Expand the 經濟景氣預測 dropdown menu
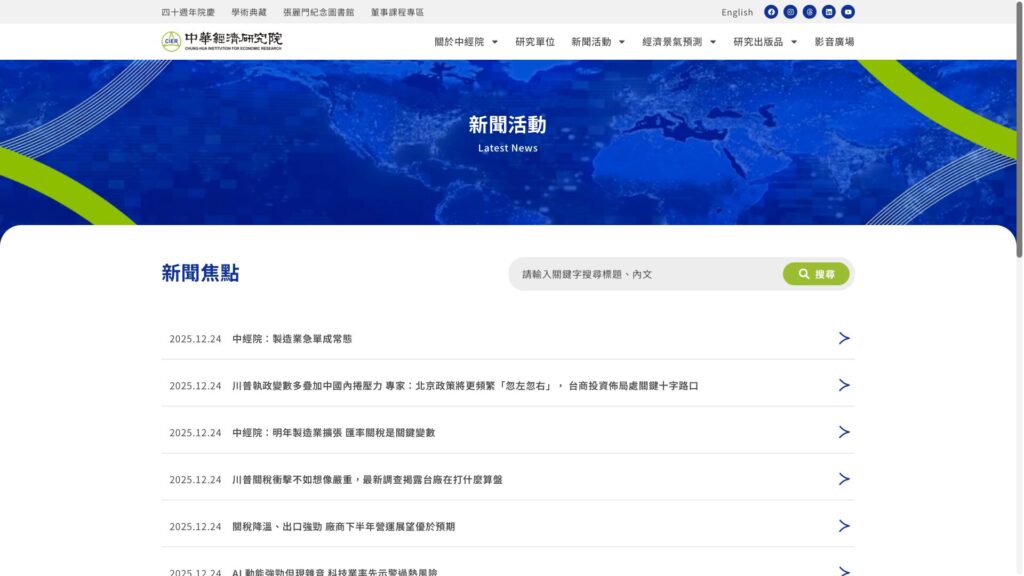The image size is (1024, 576). pyautogui.click(x=679, y=42)
